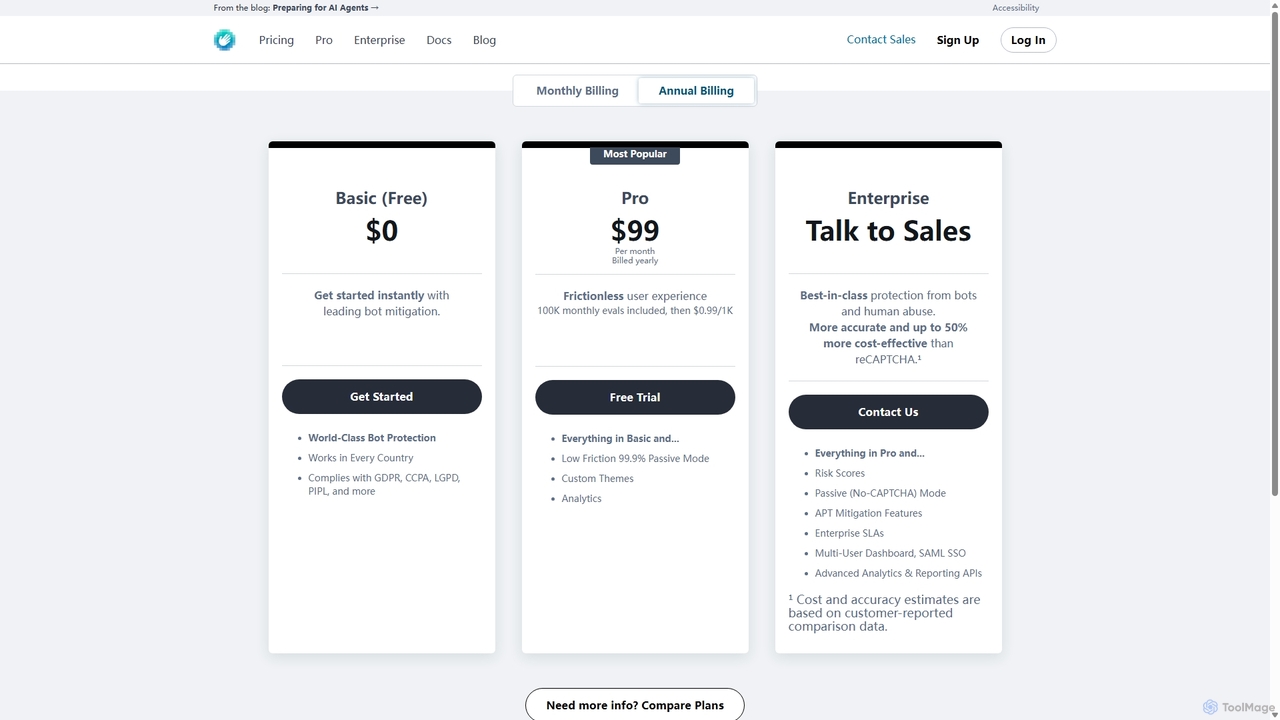Click the Enterprise Contact Us button
This screenshot has height=720, width=1280.
(x=888, y=412)
